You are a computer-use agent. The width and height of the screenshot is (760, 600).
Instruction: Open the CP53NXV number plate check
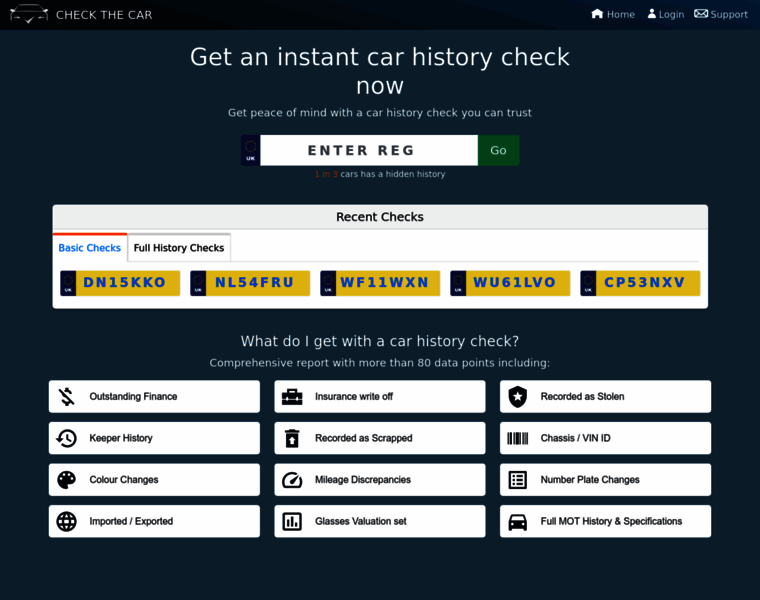[640, 283]
